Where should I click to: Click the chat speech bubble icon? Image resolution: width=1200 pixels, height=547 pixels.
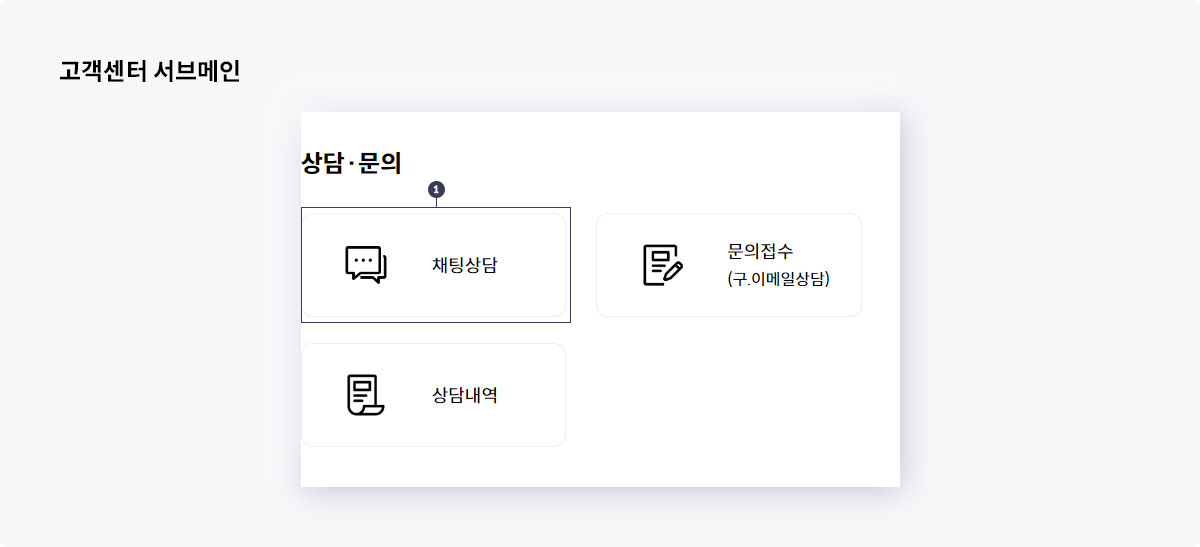[x=366, y=265]
